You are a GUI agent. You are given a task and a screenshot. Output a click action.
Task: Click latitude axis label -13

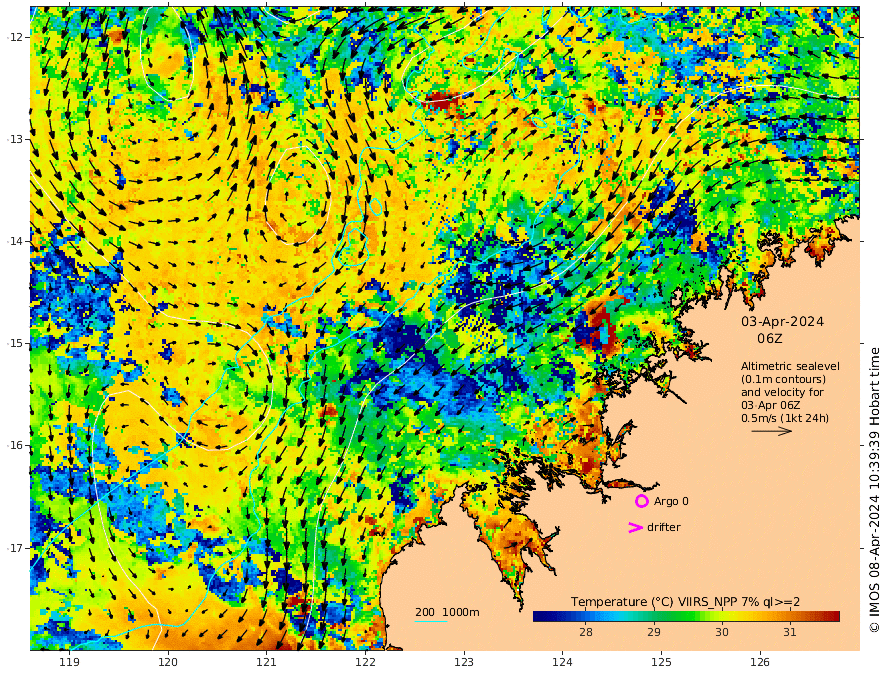(13, 139)
